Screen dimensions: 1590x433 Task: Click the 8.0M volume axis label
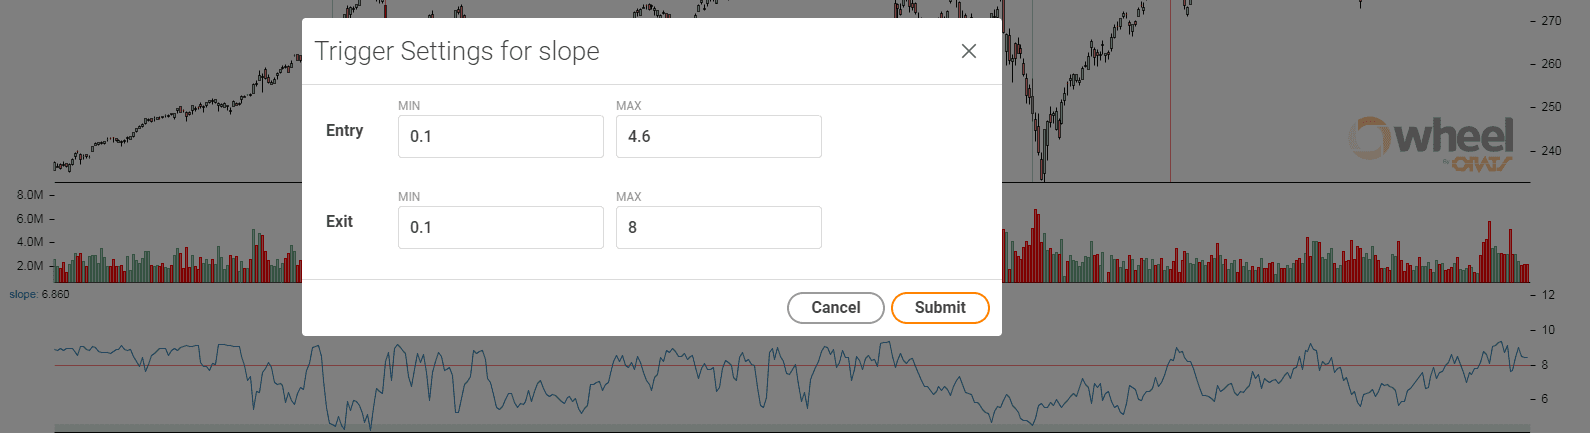click(x=30, y=195)
